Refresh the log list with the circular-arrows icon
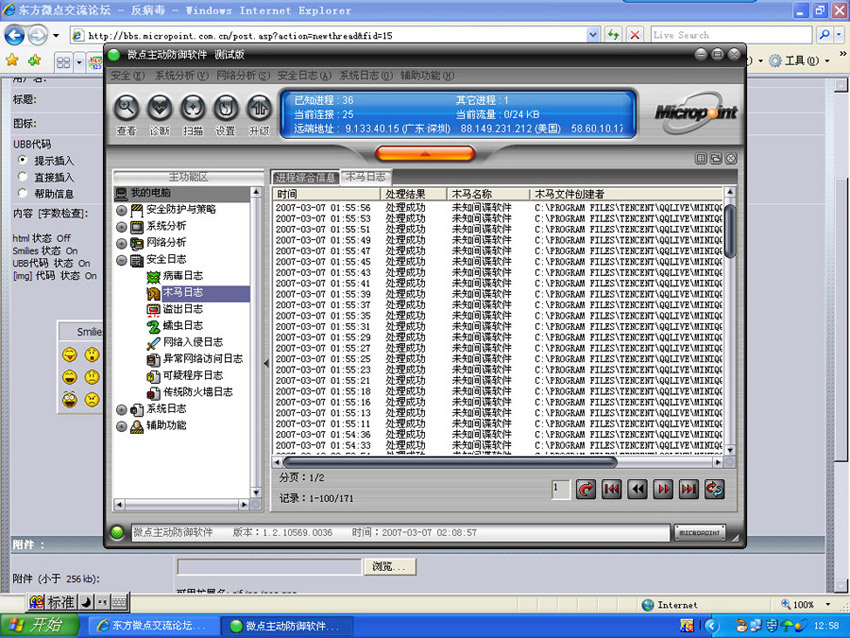Viewport: 850px width, 638px height. (715, 489)
